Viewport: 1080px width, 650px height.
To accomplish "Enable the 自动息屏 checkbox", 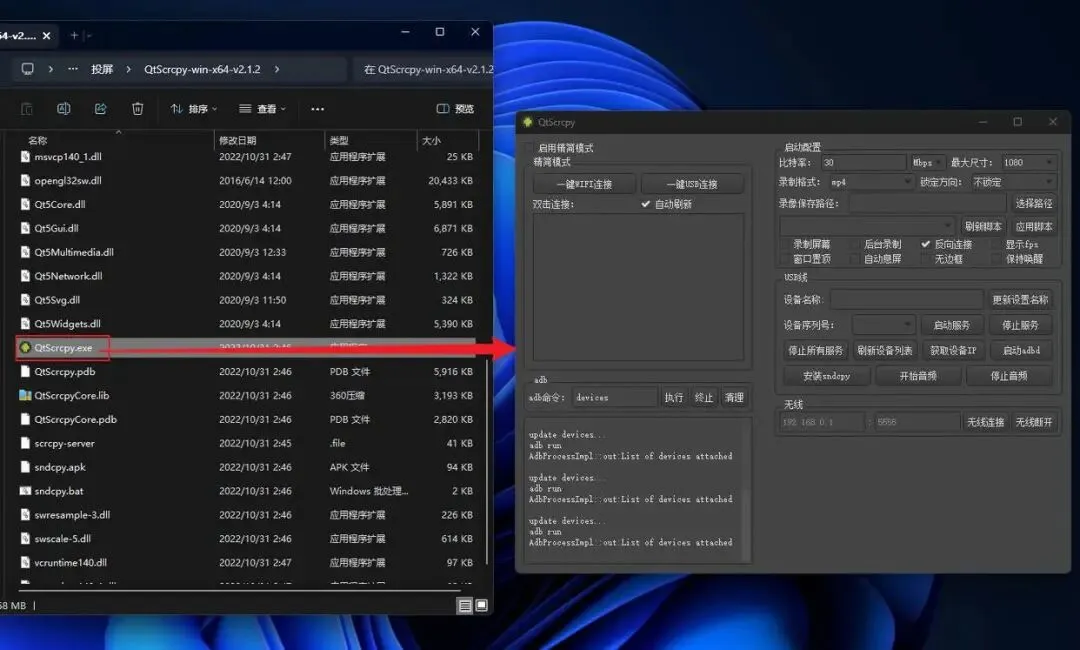I will point(855,259).
